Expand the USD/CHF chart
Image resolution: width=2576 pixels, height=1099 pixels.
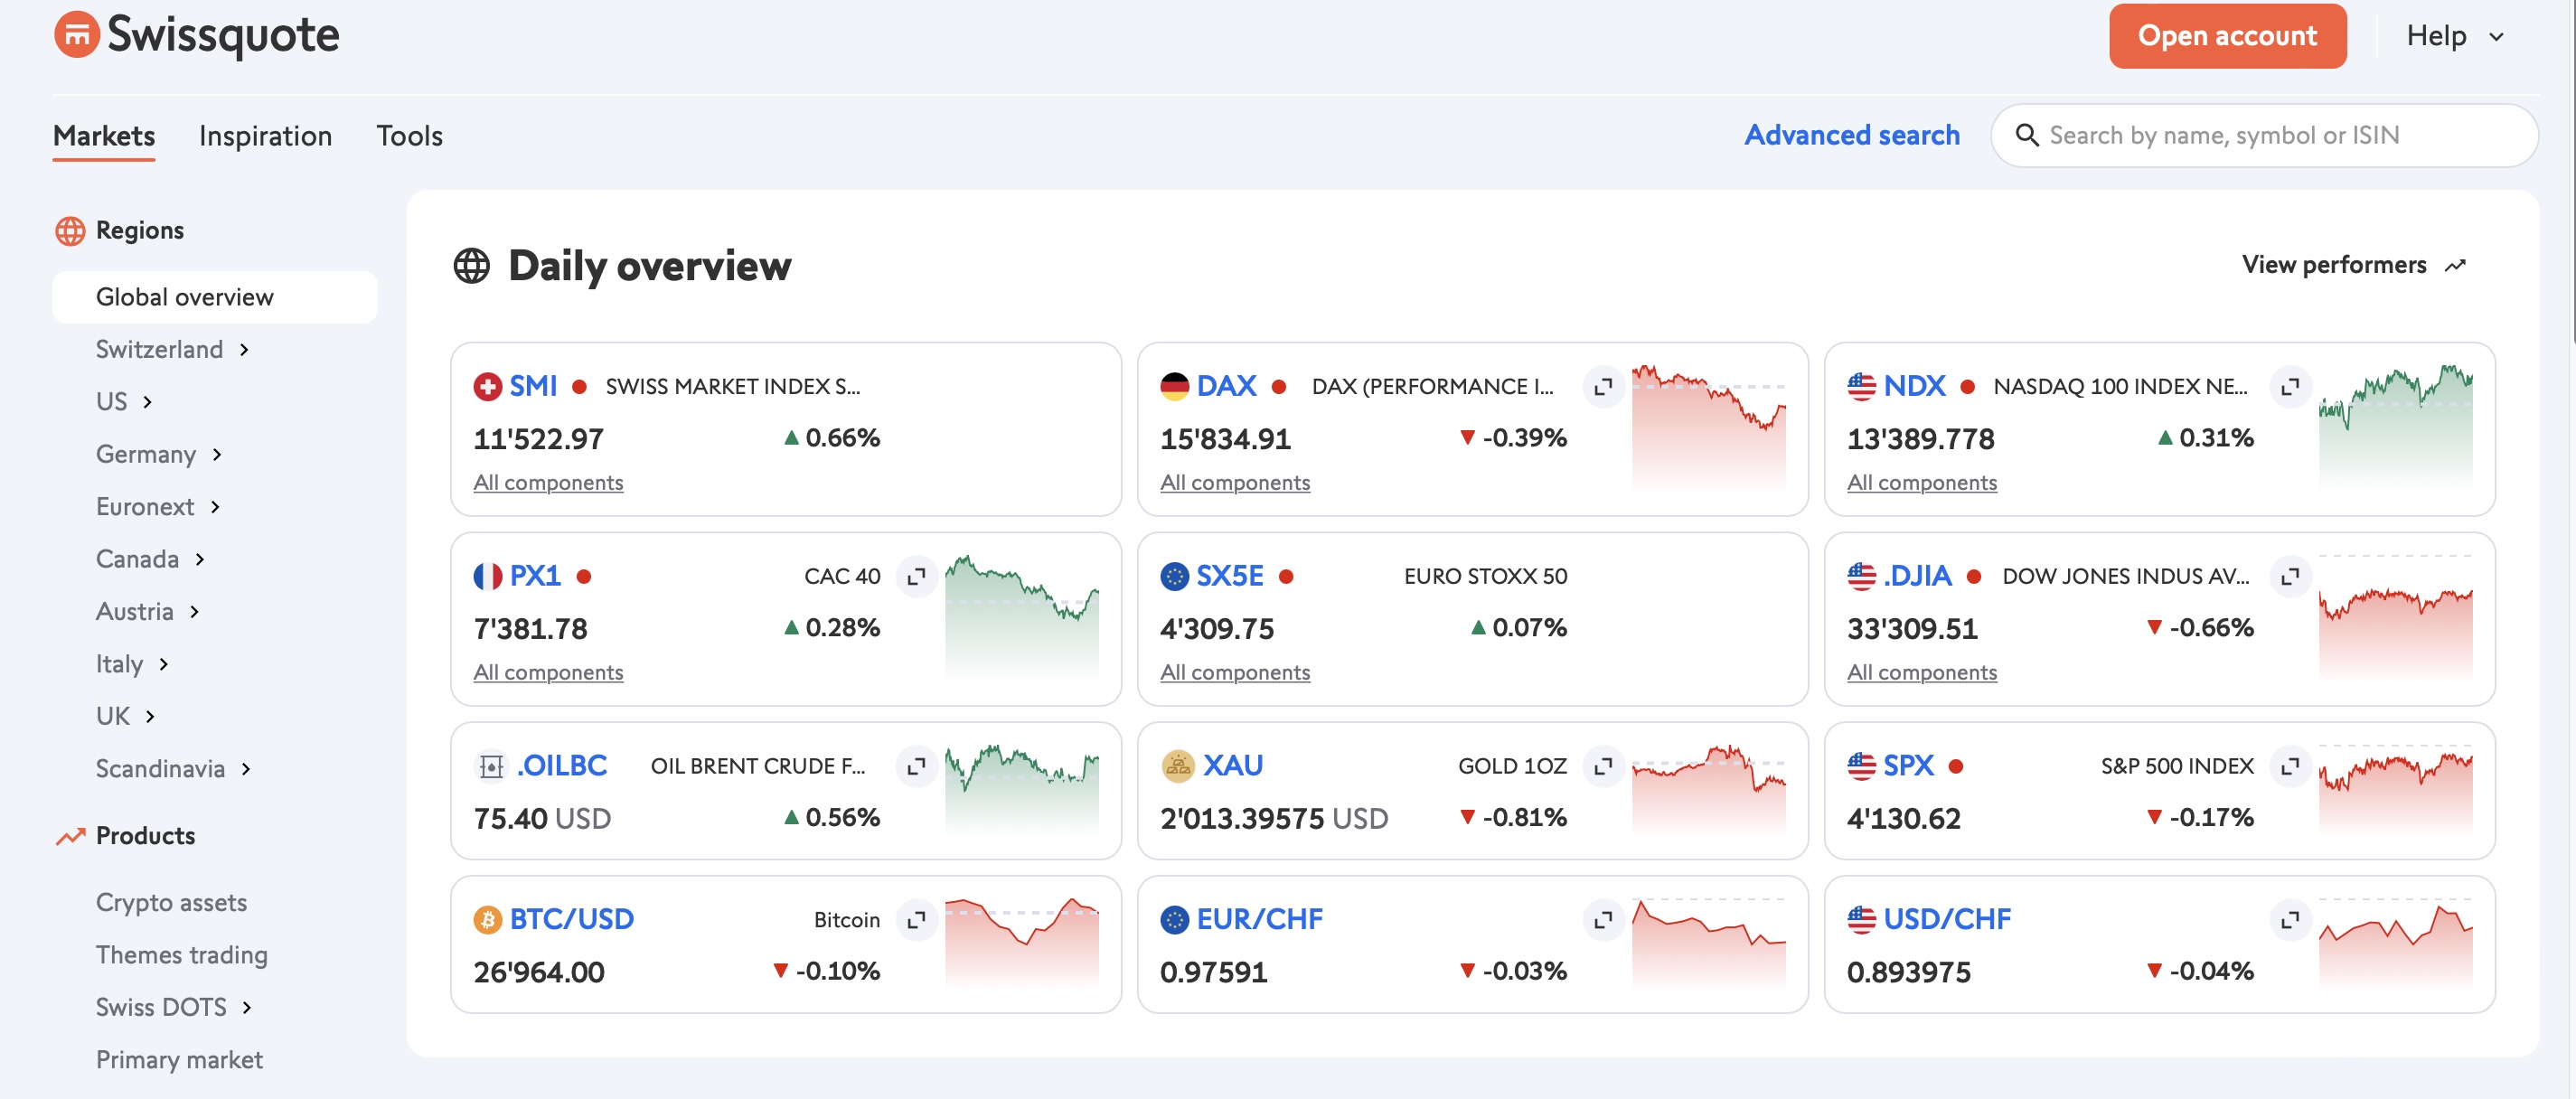tap(2290, 920)
